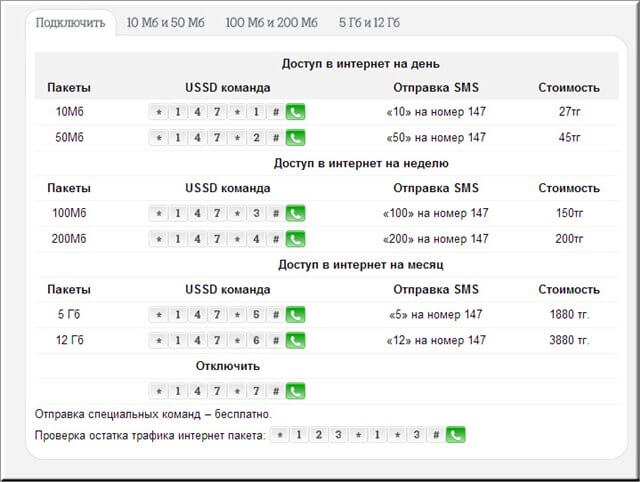Click the digit 5 key in 5 Гб row
Viewport: 640px width, 482px height.
pyautogui.click(x=256, y=315)
